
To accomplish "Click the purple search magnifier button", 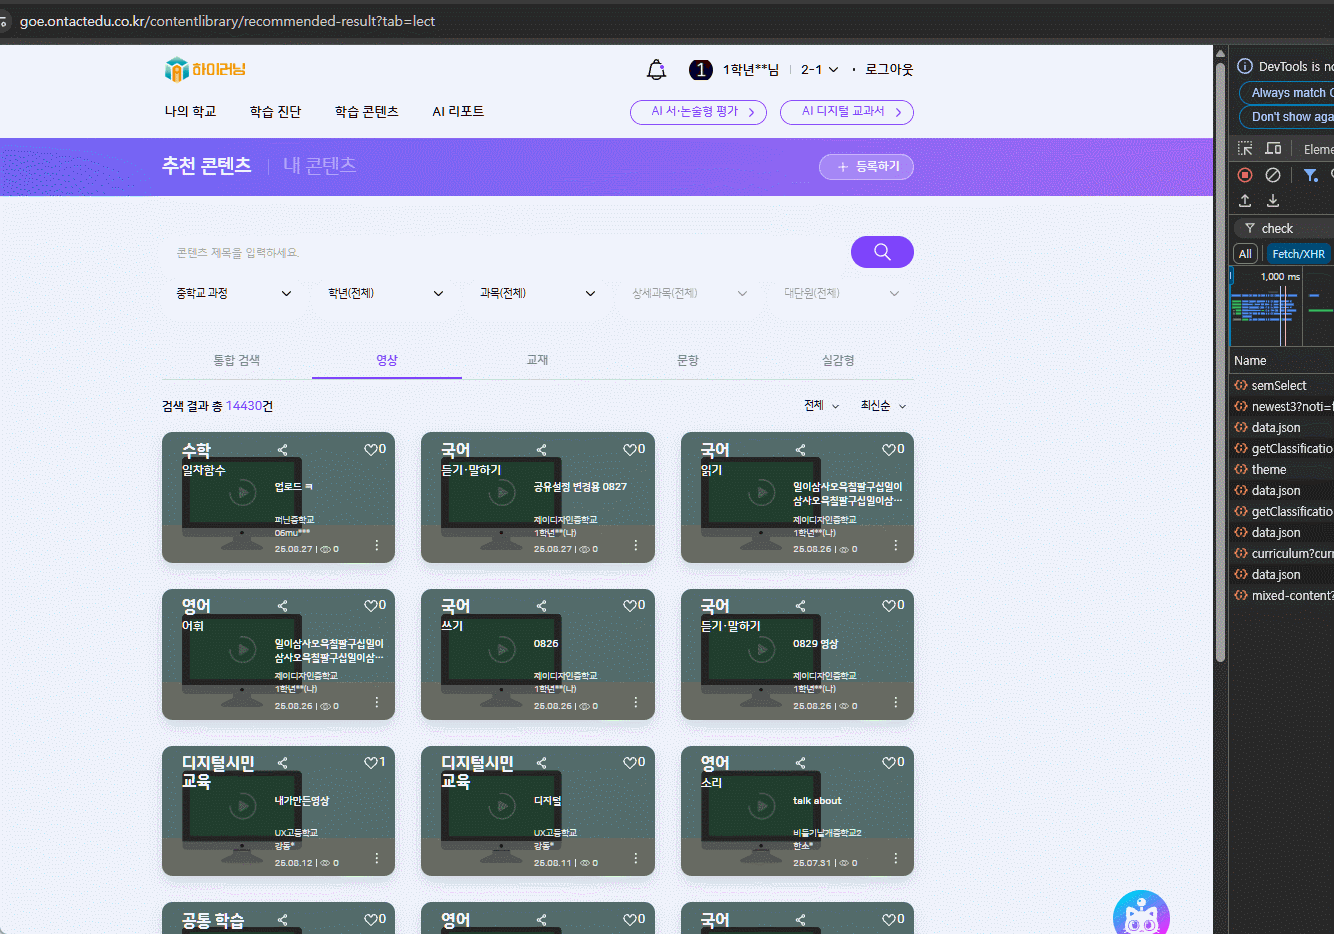I will [x=881, y=252].
